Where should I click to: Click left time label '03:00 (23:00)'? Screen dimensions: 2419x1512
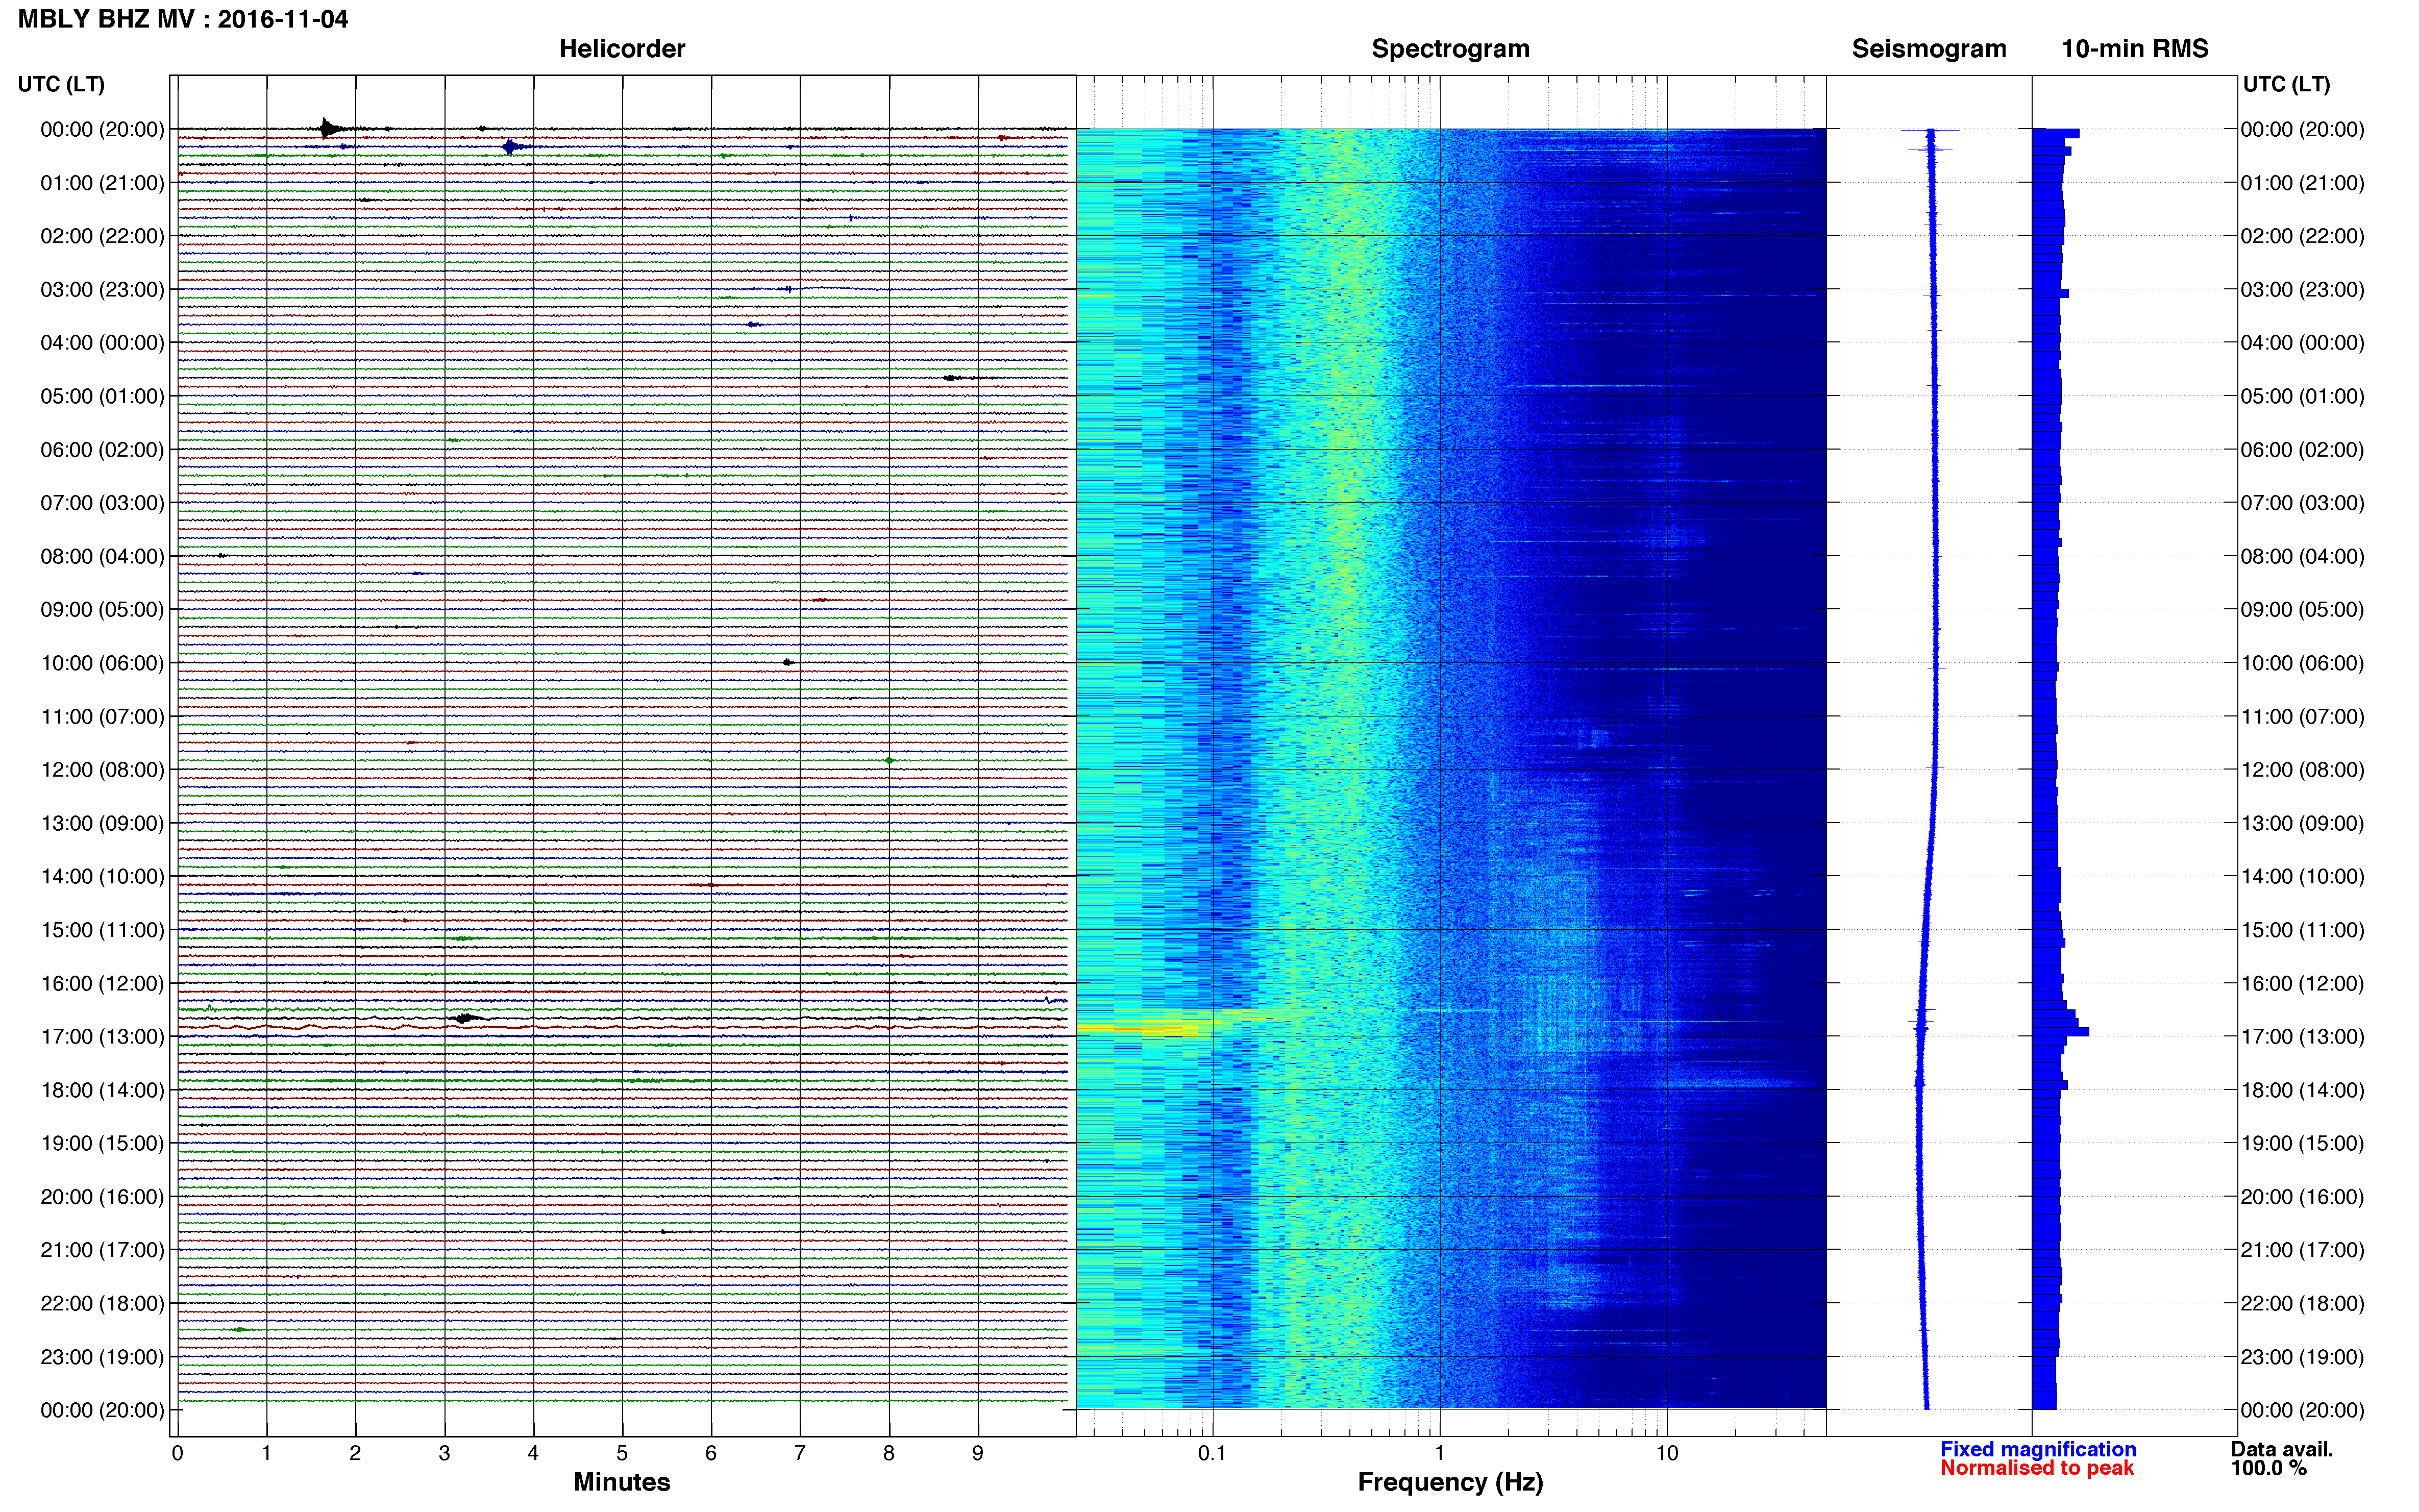click(102, 290)
